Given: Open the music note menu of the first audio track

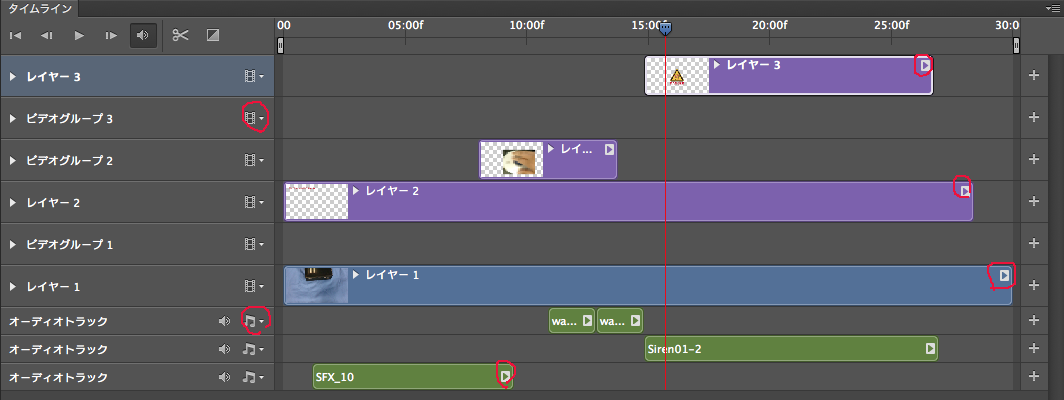Looking at the screenshot, I should (254, 321).
